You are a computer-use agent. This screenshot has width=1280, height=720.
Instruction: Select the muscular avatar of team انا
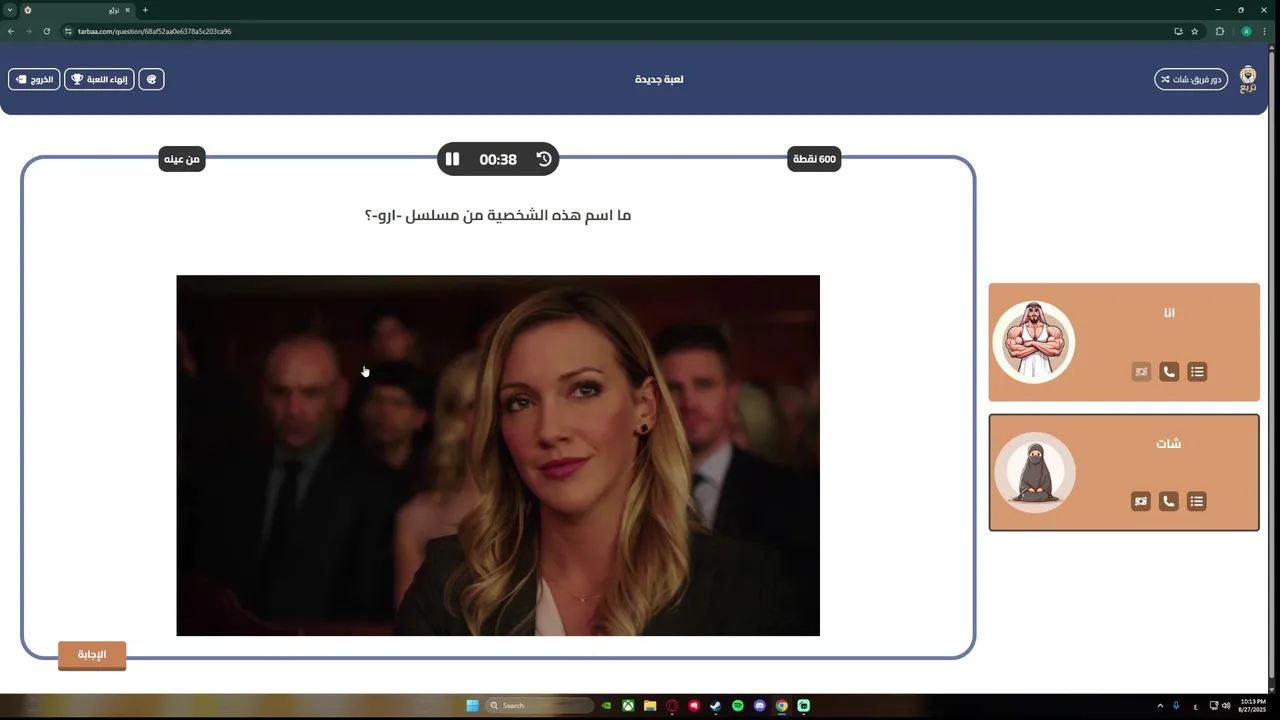click(x=1034, y=342)
